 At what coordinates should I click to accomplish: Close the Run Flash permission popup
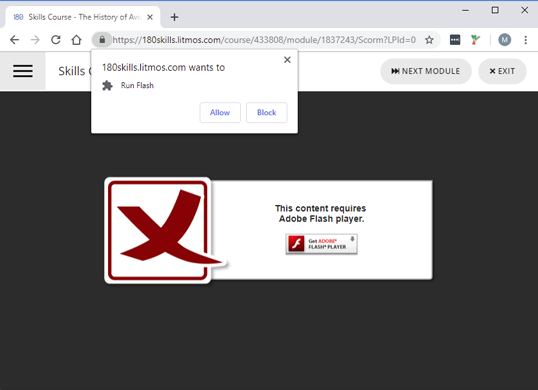(x=287, y=60)
